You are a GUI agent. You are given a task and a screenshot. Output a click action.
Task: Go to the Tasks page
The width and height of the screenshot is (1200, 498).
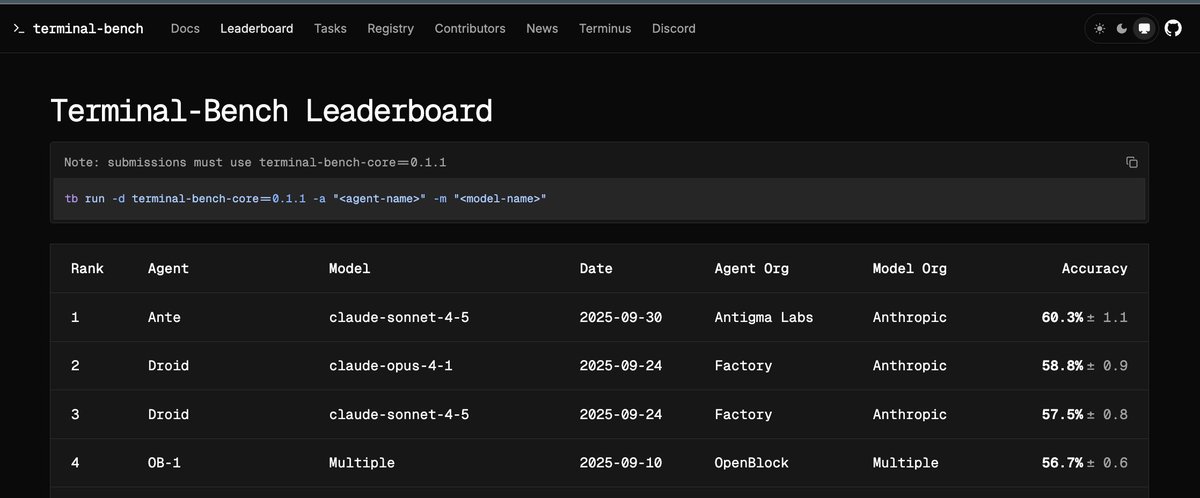click(330, 29)
